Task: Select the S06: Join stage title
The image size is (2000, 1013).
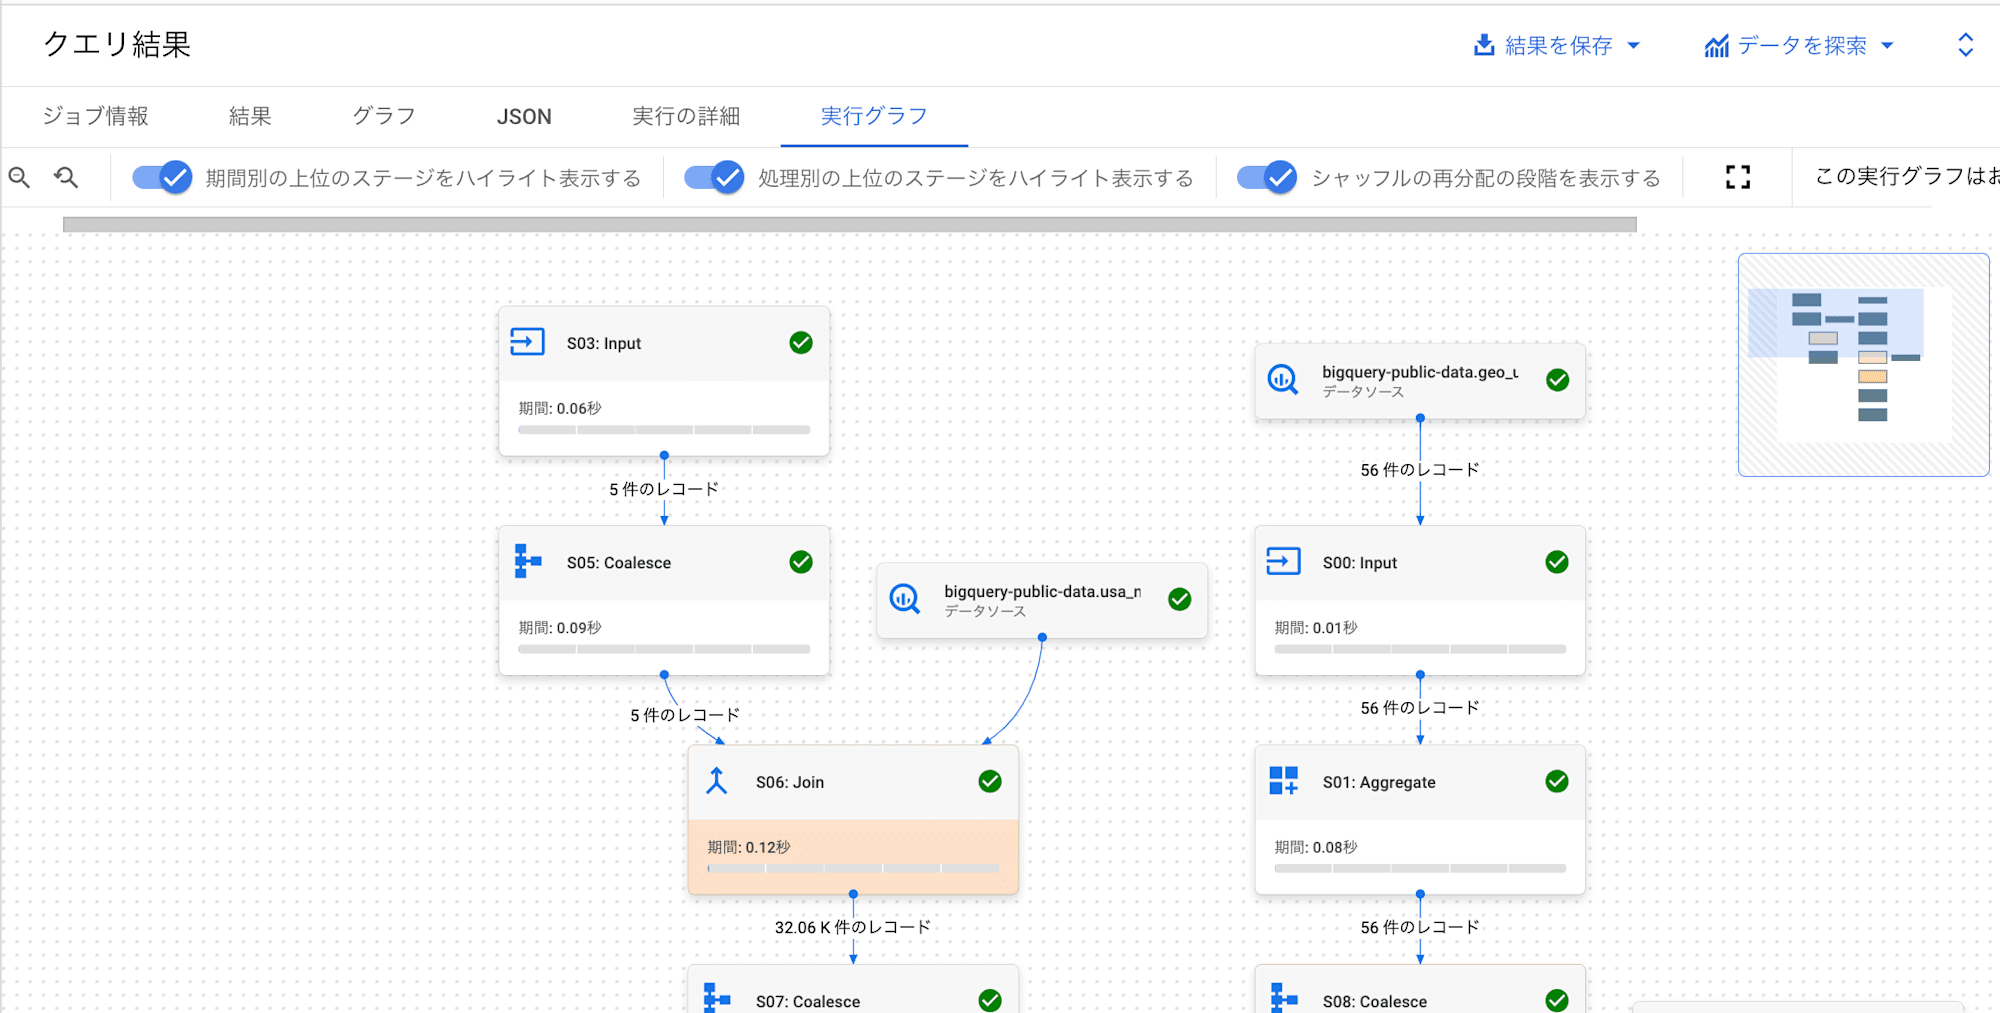Action: tap(790, 782)
